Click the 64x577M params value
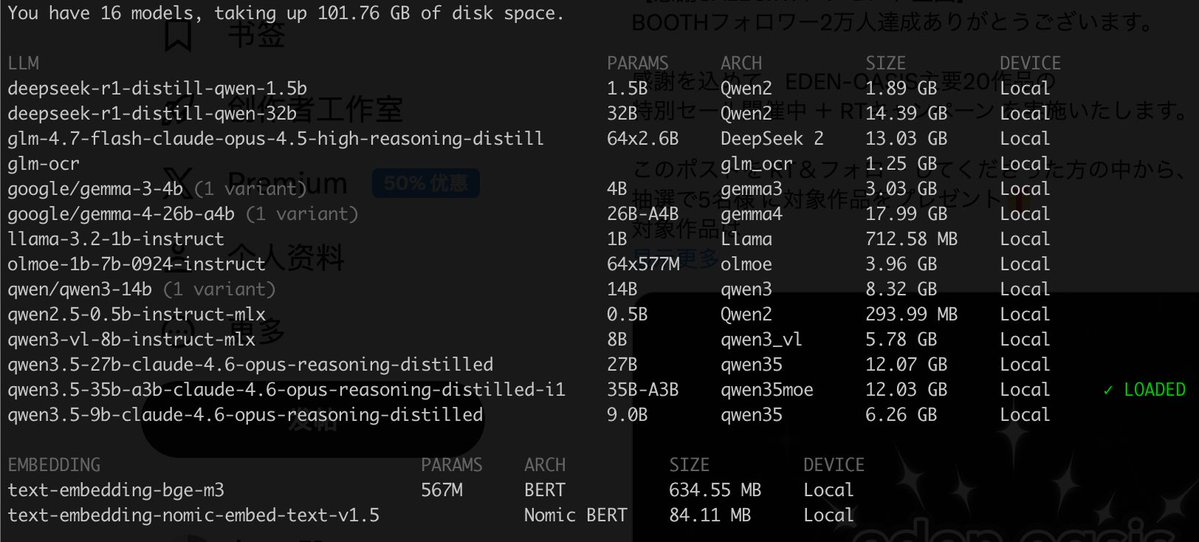The width and height of the screenshot is (1199, 542). pos(643,264)
